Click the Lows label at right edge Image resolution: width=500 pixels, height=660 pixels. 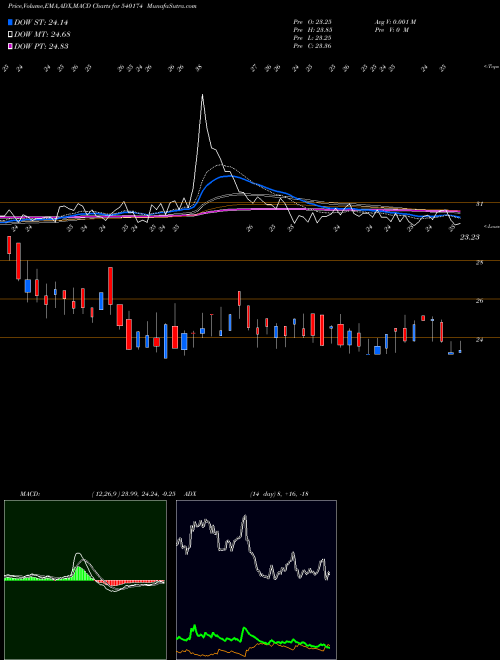click(x=492, y=226)
